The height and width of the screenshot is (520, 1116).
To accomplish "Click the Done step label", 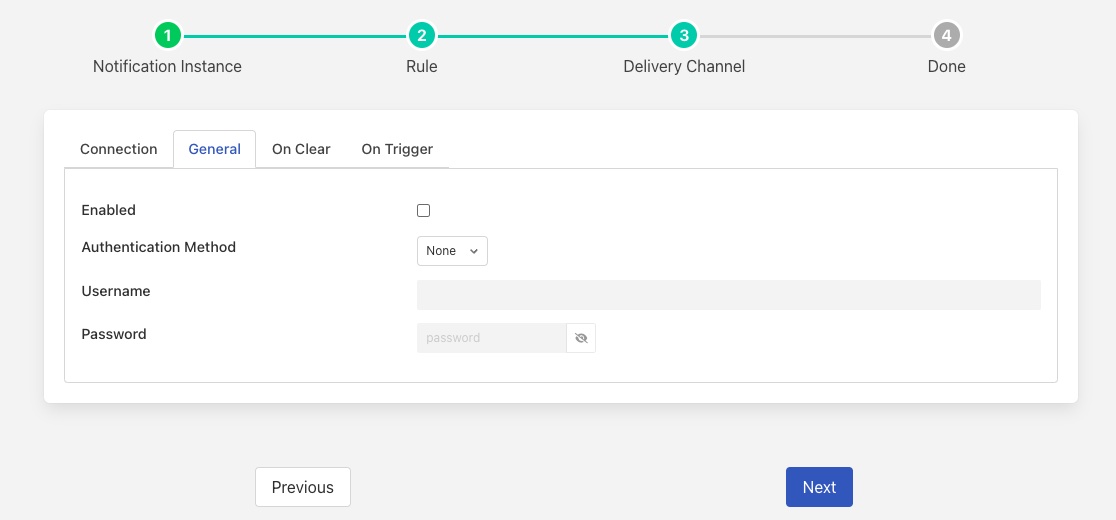I will tap(946, 67).
